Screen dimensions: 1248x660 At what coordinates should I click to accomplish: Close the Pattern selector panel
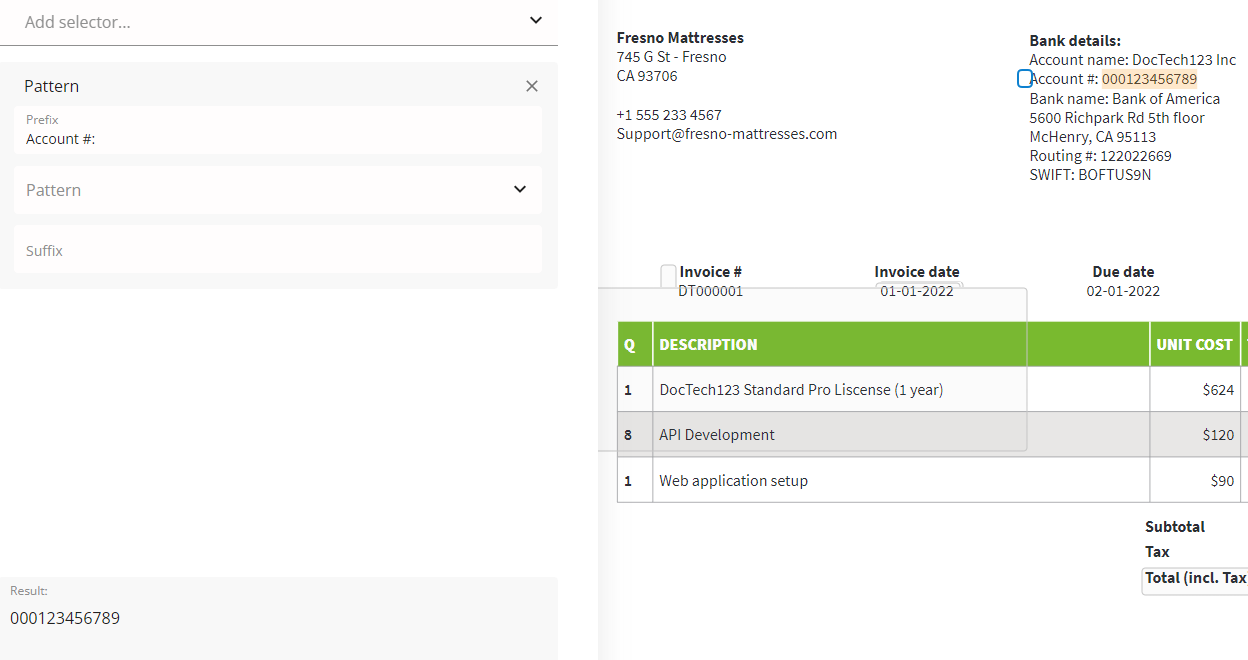click(532, 86)
